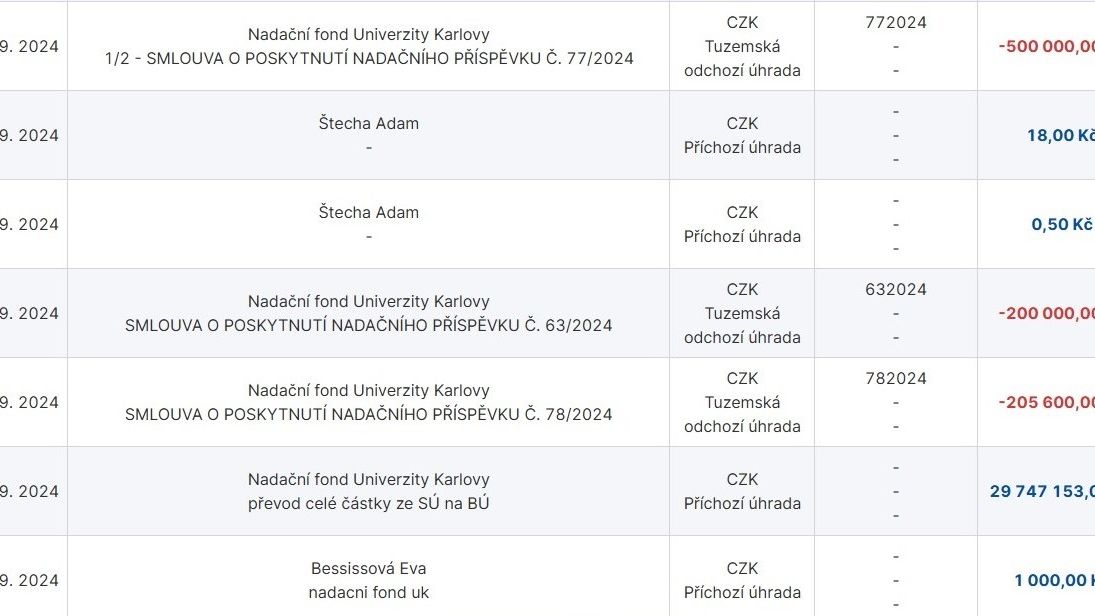Click the 1 000,00 incoming amount
This screenshot has height=616, width=1095.
point(1054,580)
